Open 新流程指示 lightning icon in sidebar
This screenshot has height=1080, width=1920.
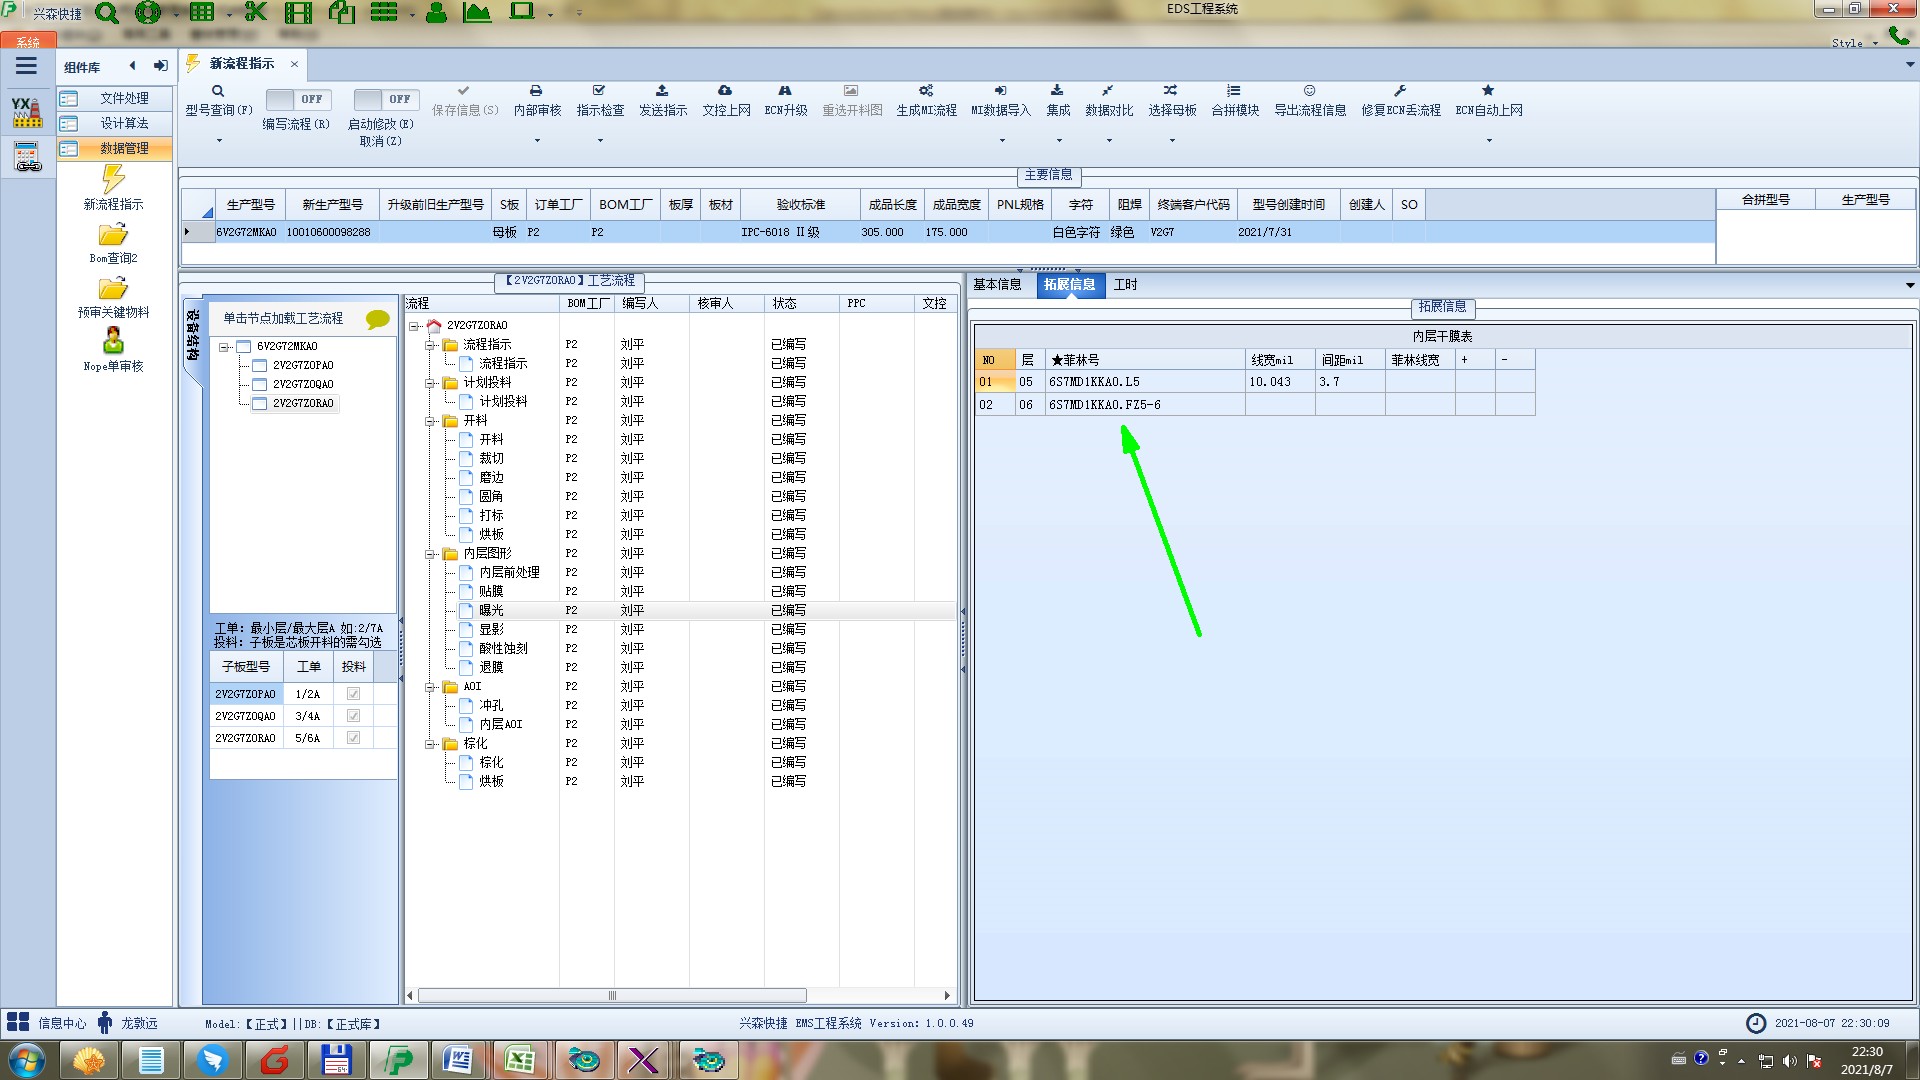click(113, 180)
